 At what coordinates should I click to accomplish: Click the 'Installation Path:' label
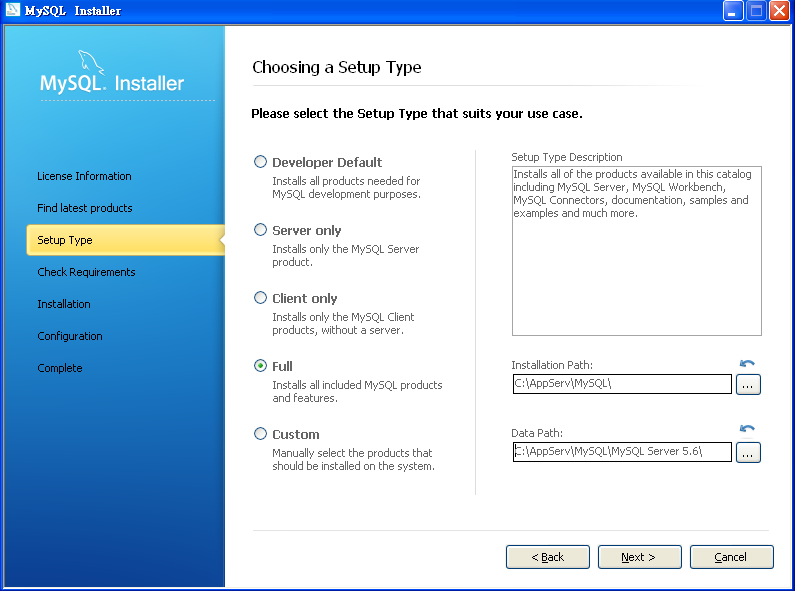coord(552,365)
